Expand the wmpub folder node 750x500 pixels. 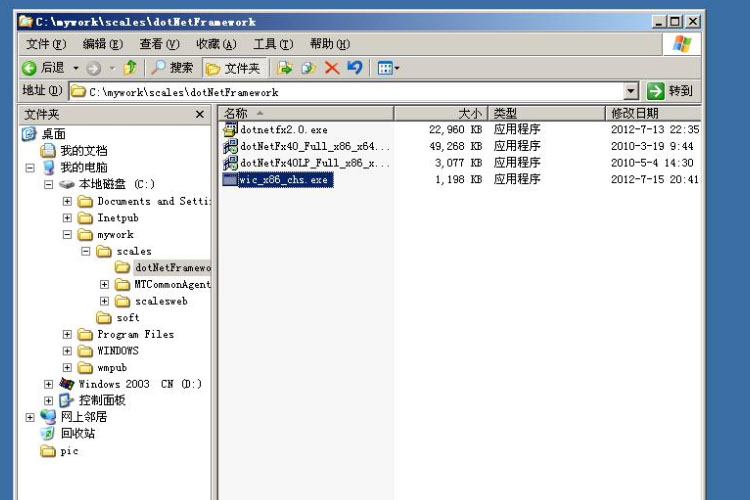coord(67,367)
